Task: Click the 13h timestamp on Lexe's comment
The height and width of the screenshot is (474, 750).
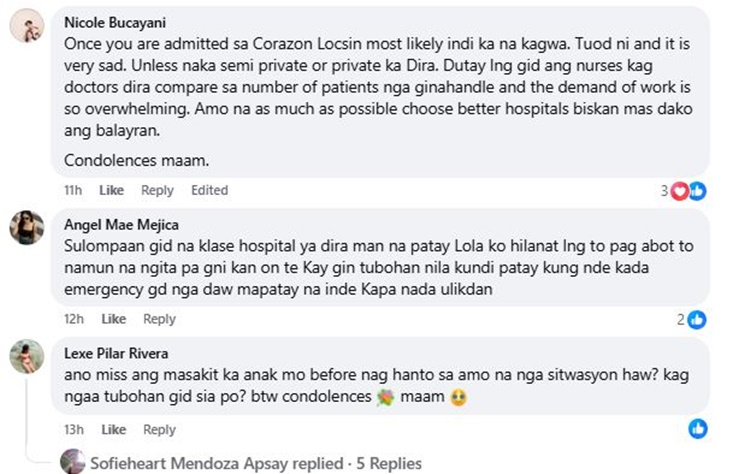Action: [72, 429]
